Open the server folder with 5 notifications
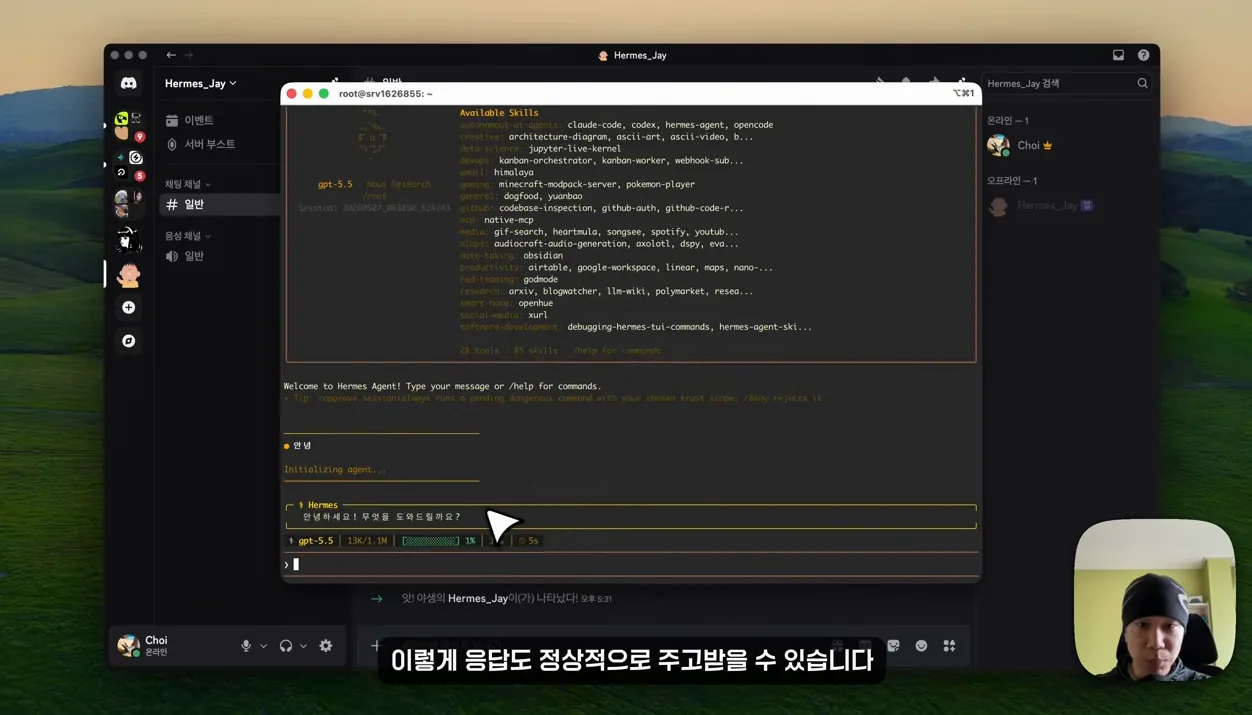 128,165
